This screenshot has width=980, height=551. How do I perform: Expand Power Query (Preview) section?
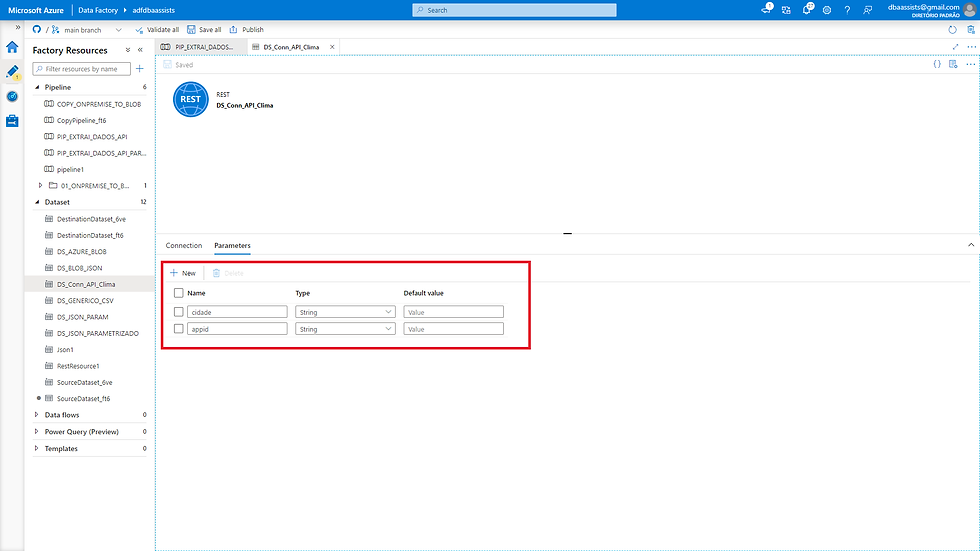click(x=36, y=432)
